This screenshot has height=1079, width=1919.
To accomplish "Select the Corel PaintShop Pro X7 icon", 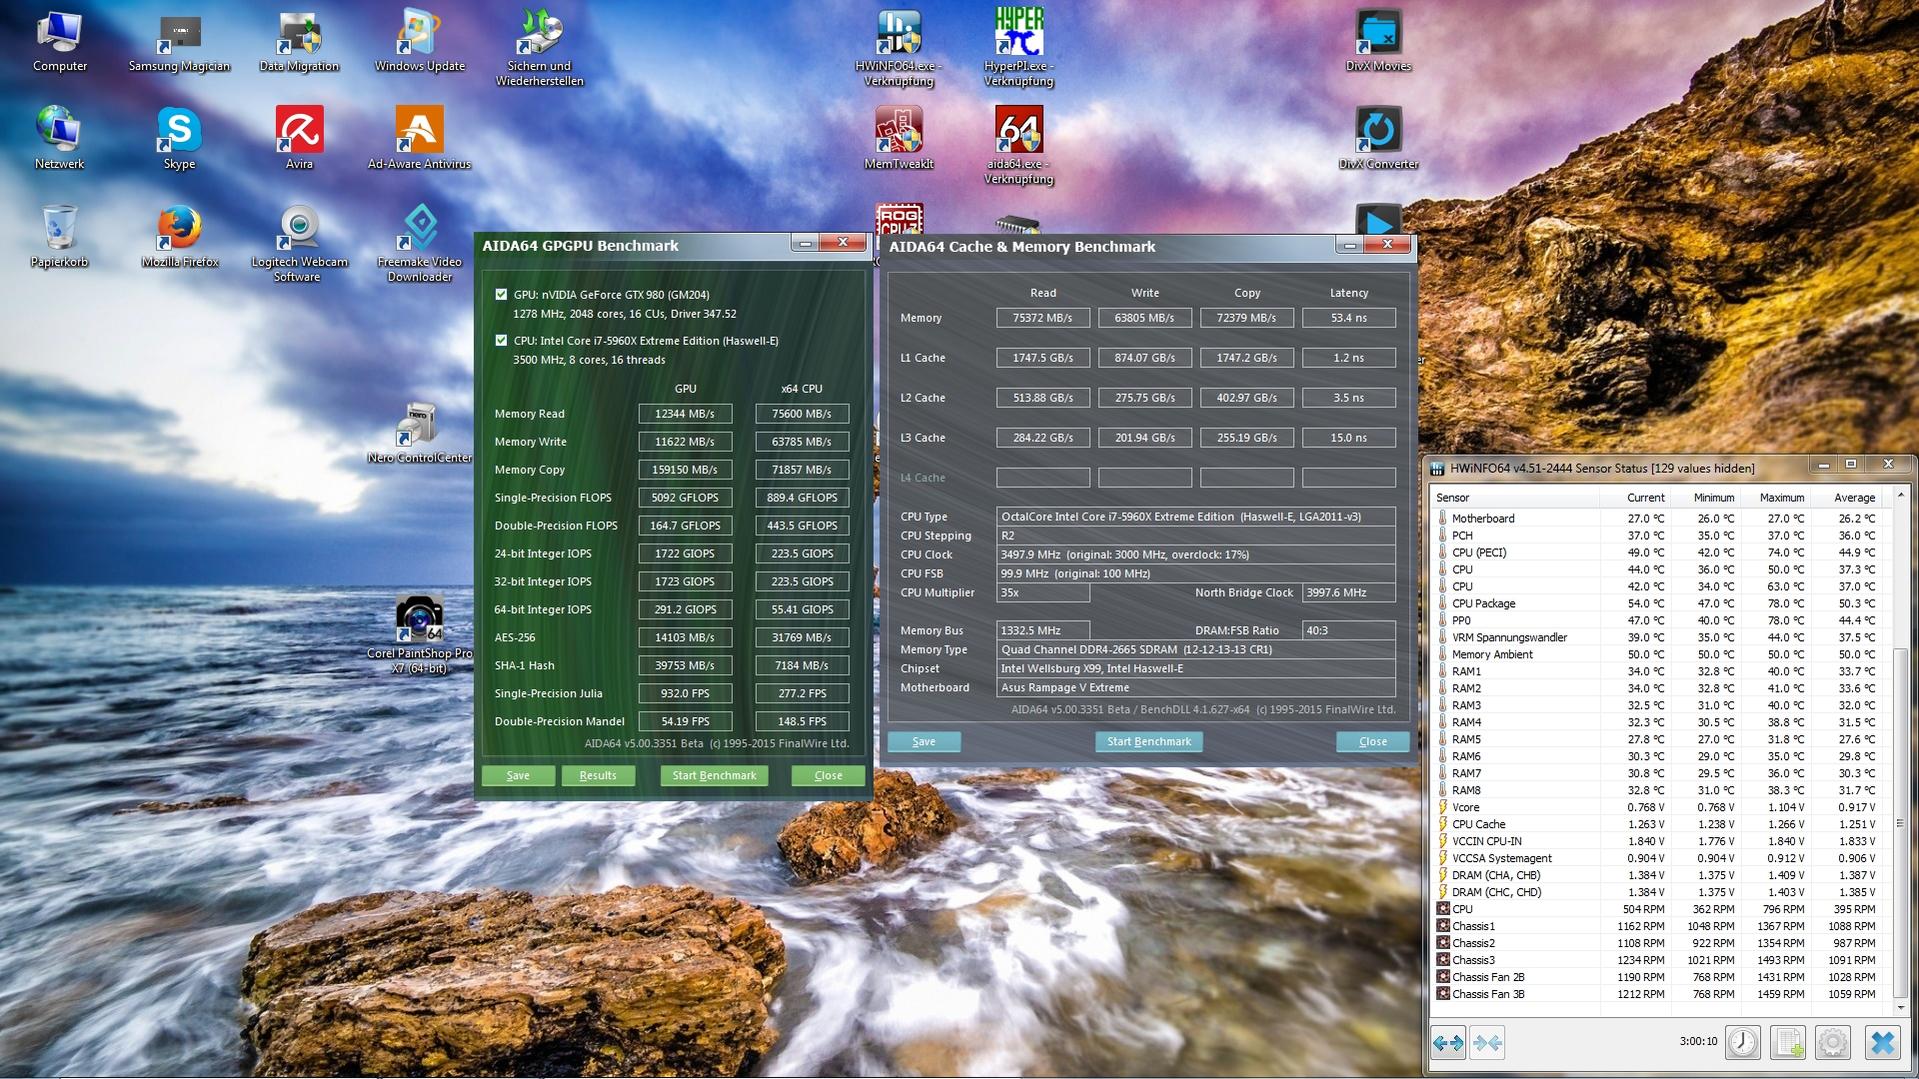I will (x=419, y=635).
